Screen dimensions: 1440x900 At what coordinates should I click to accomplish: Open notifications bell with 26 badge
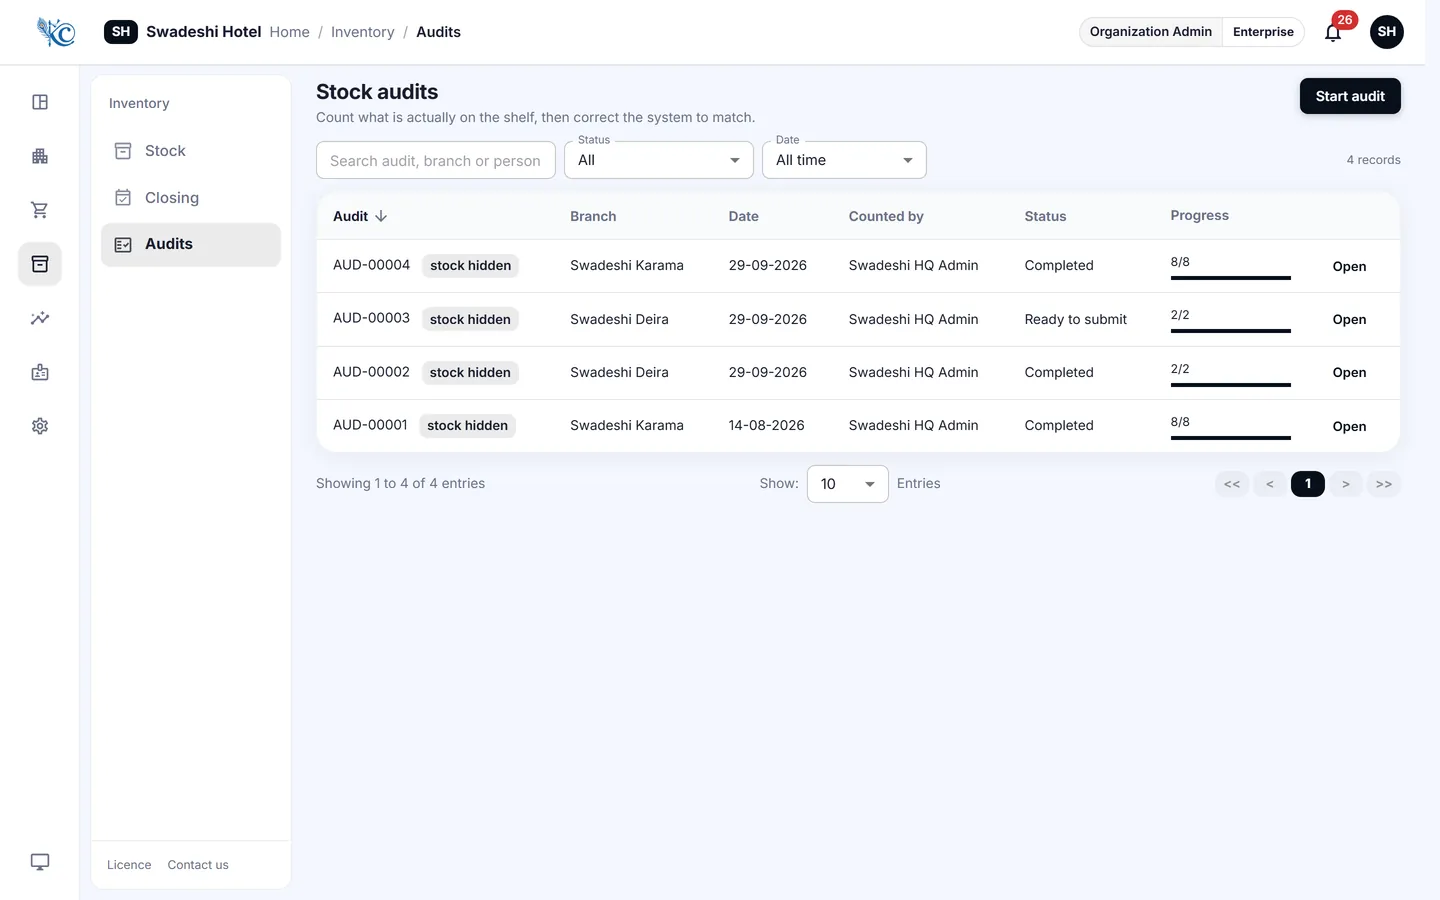pos(1333,32)
